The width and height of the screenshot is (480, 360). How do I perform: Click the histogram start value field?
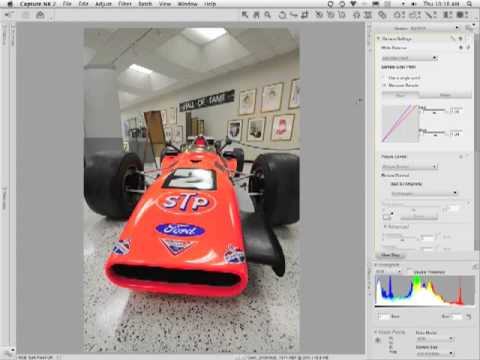(384, 316)
